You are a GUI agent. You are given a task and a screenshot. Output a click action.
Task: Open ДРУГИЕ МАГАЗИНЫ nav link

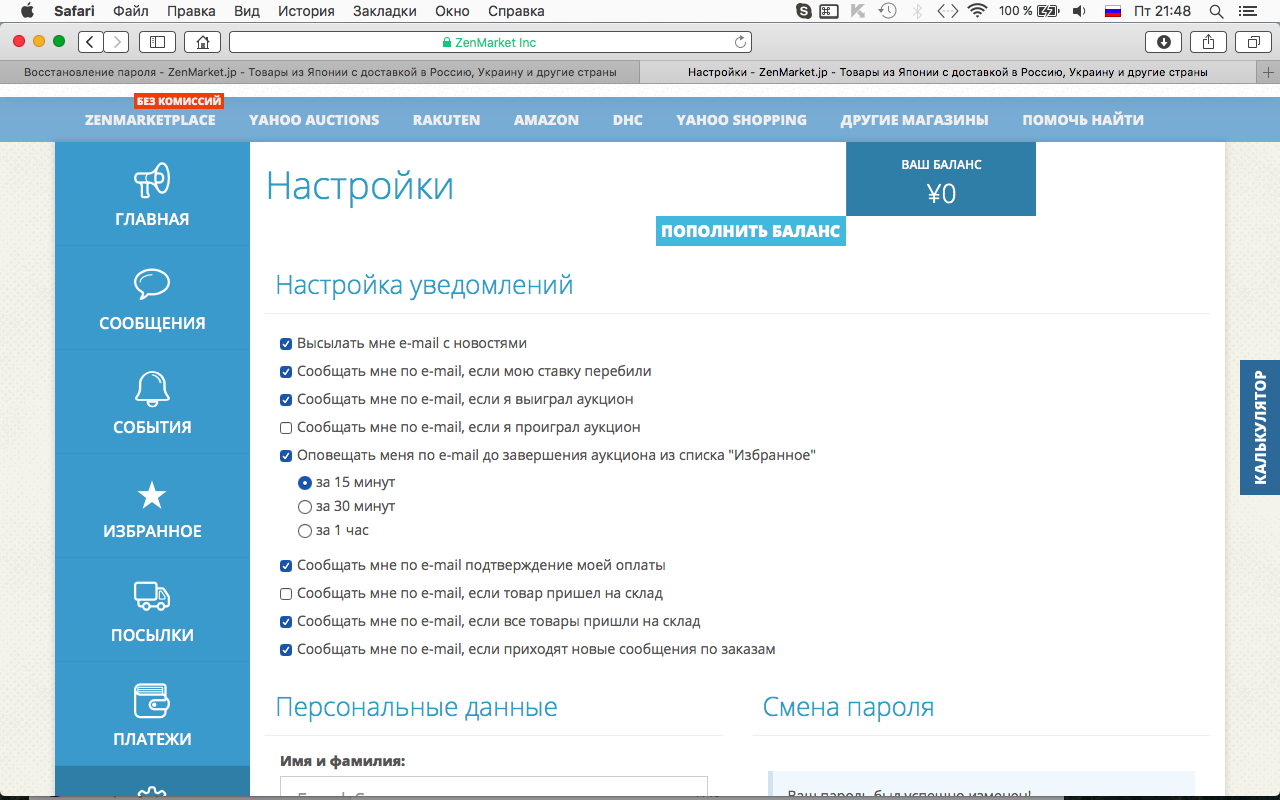coord(914,120)
